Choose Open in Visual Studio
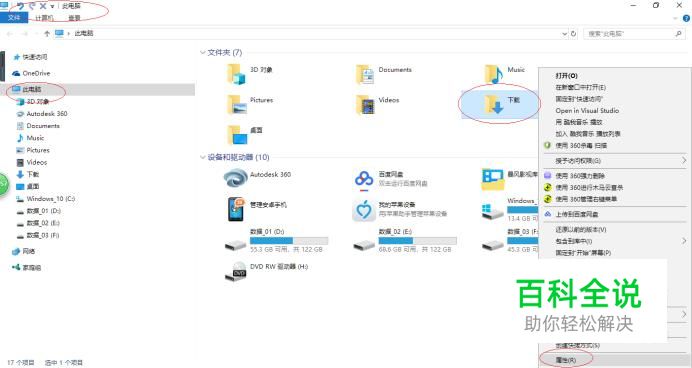Screen dimensions: 692x368 click(x=587, y=110)
